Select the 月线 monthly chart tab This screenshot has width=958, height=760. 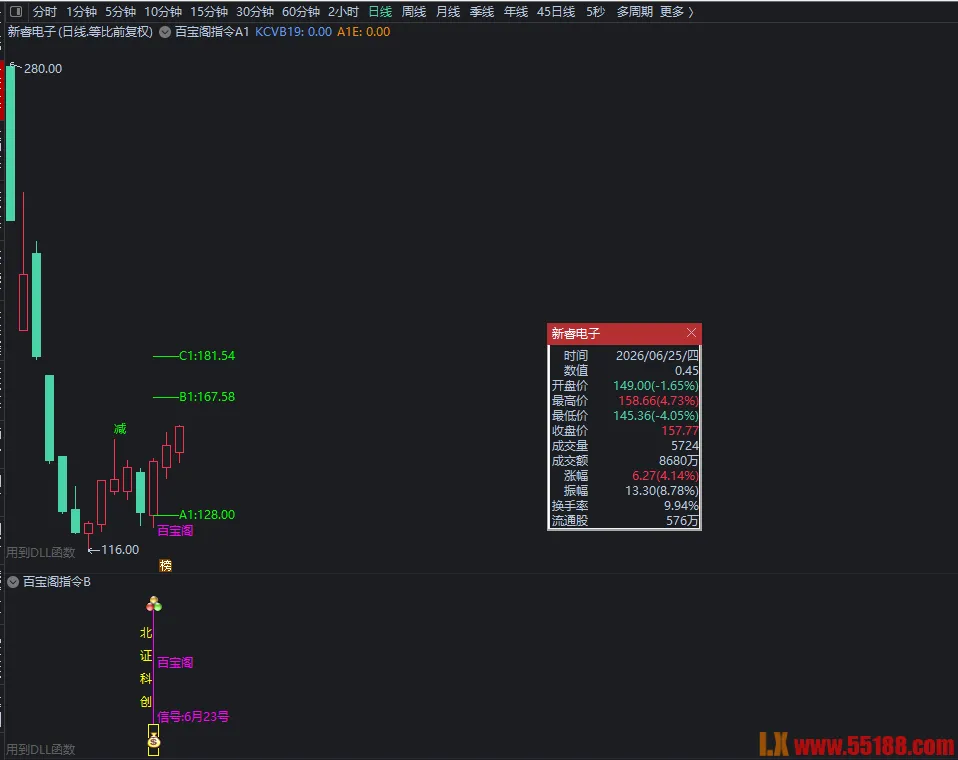point(448,12)
